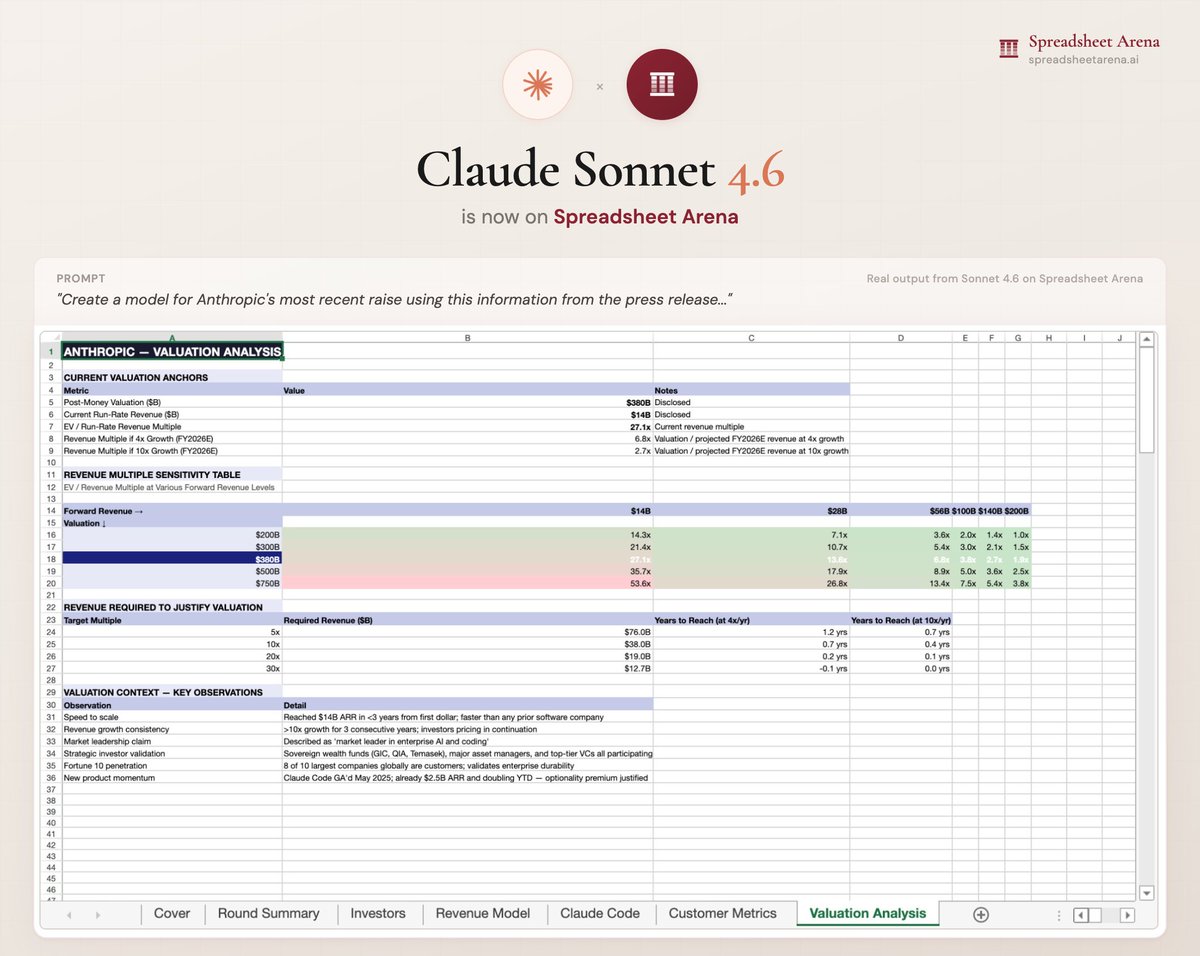1200x956 pixels.
Task: Click the '$380B' value cell in row 5
Action: pyautogui.click(x=468, y=402)
